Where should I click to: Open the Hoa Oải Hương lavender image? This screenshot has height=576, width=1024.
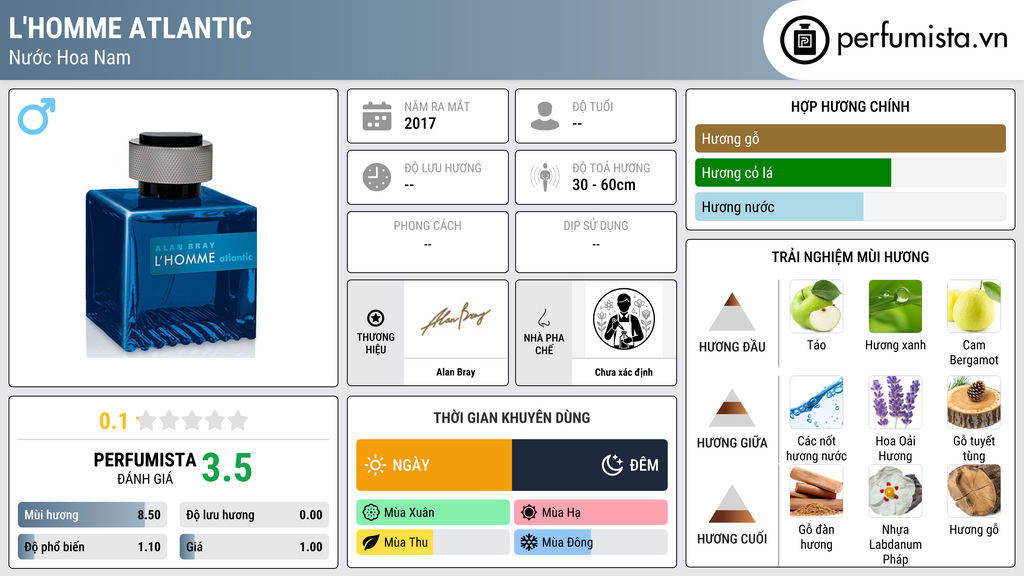895,402
